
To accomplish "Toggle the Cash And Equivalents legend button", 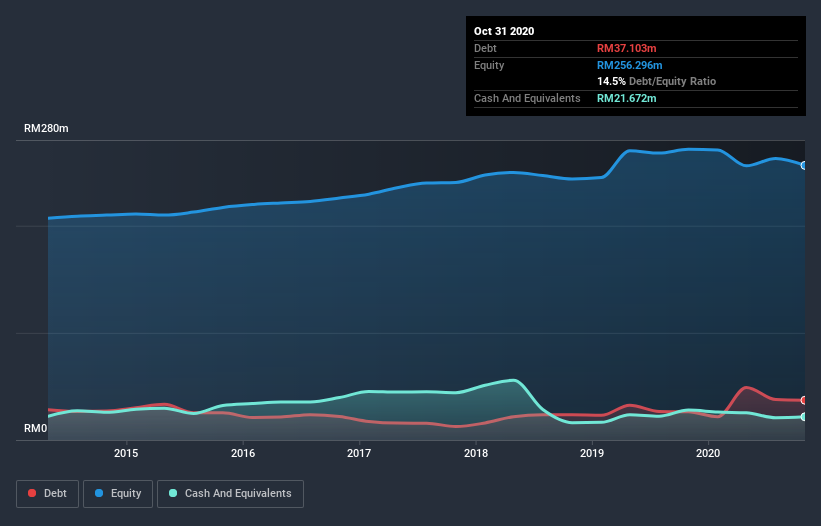I will pos(230,494).
